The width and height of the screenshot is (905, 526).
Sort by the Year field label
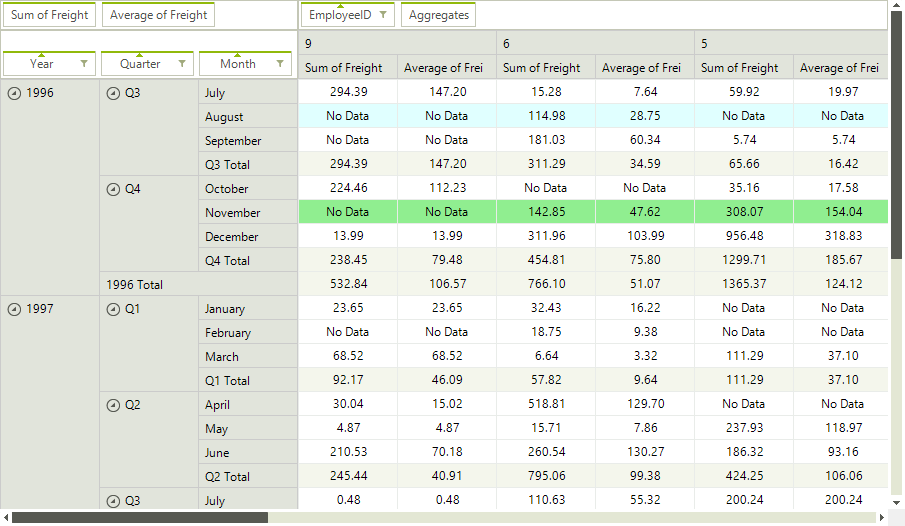pyautogui.click(x=42, y=64)
